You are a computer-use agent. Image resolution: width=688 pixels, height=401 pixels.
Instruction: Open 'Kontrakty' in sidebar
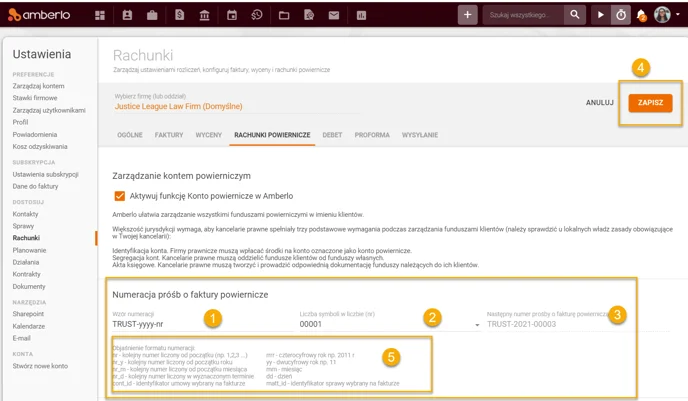[26, 274]
